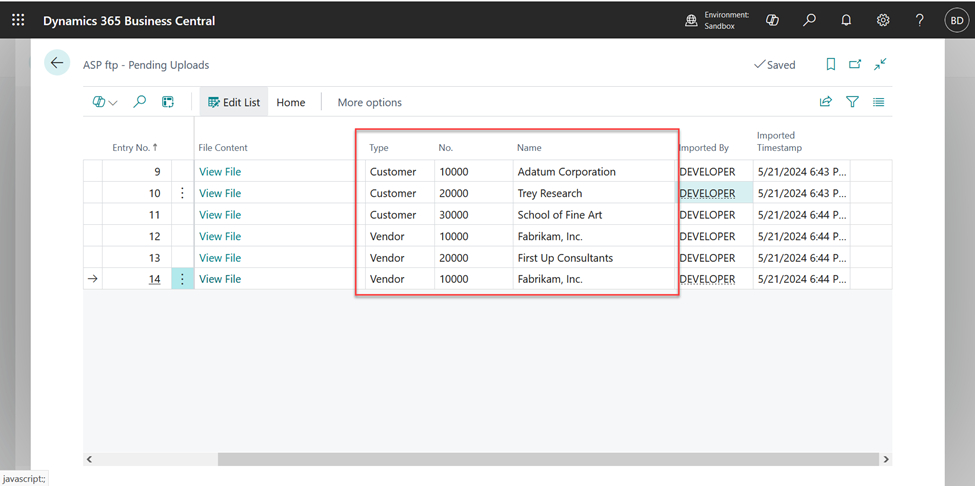Open the Tell Me search in the header
975x486 pixels.
pos(809,21)
